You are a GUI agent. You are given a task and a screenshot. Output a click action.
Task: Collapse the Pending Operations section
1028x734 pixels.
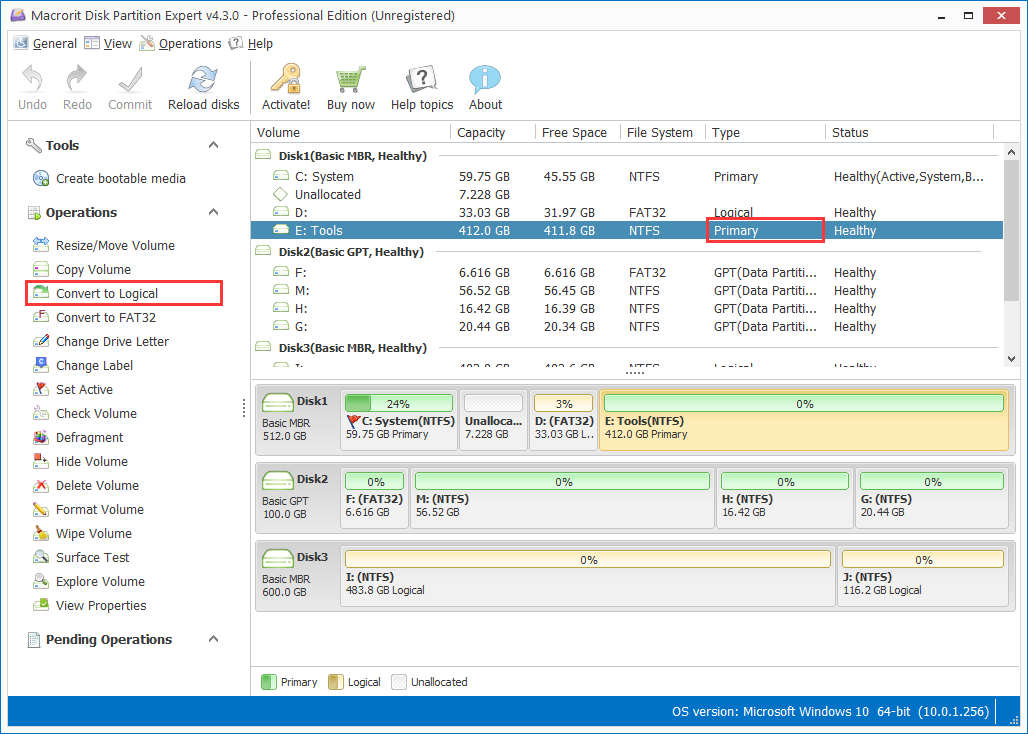pos(213,639)
